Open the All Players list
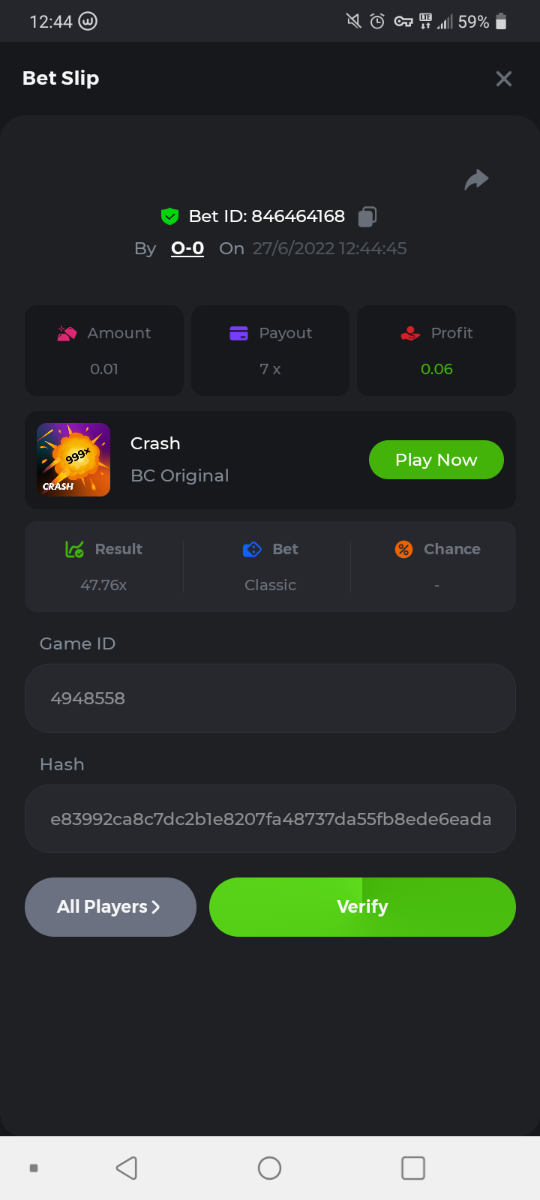540x1200 pixels. coord(110,907)
